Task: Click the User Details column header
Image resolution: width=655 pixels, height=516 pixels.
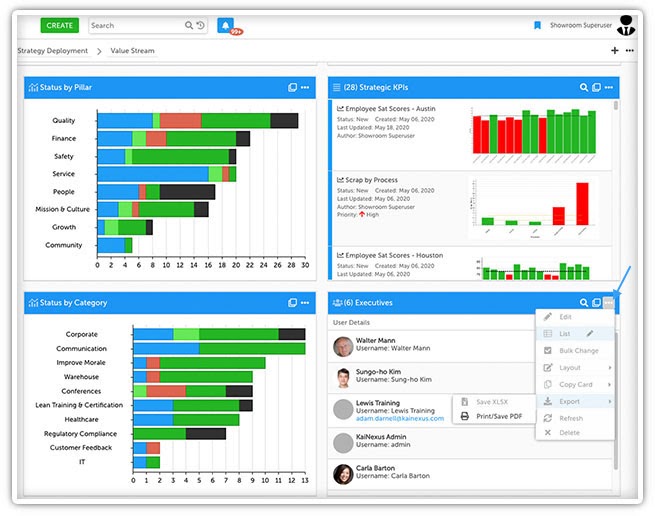Action: [x=351, y=323]
